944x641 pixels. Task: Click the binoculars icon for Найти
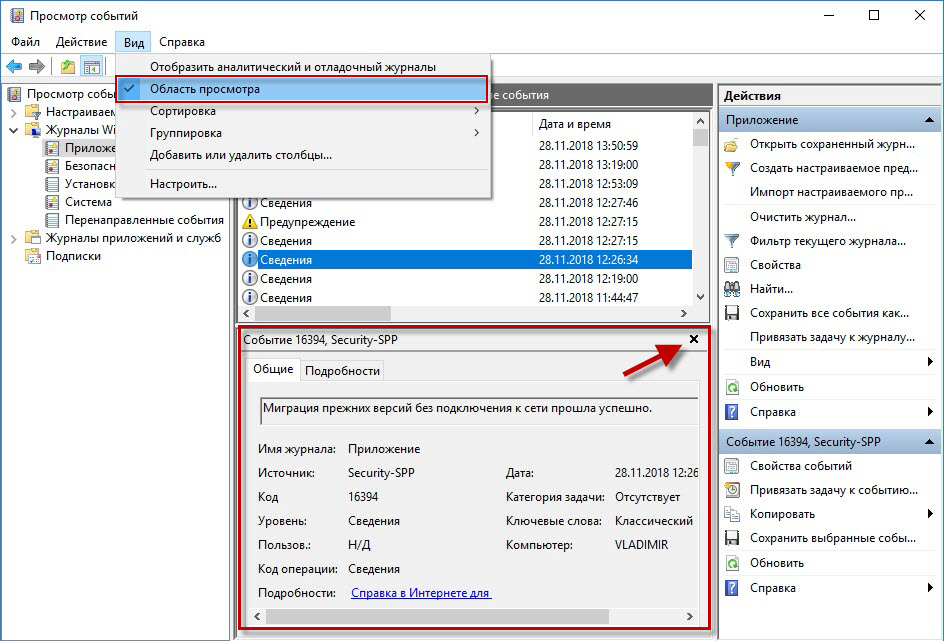732,289
